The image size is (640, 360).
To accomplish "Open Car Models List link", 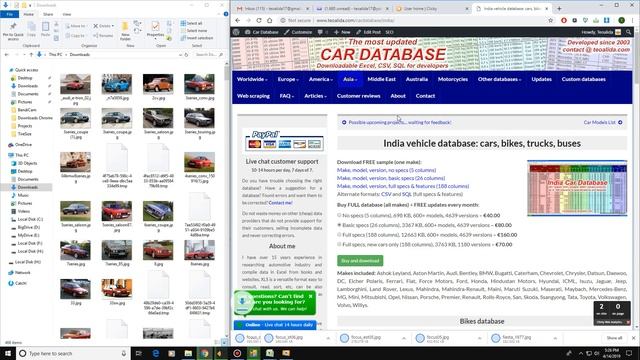I will [x=603, y=122].
